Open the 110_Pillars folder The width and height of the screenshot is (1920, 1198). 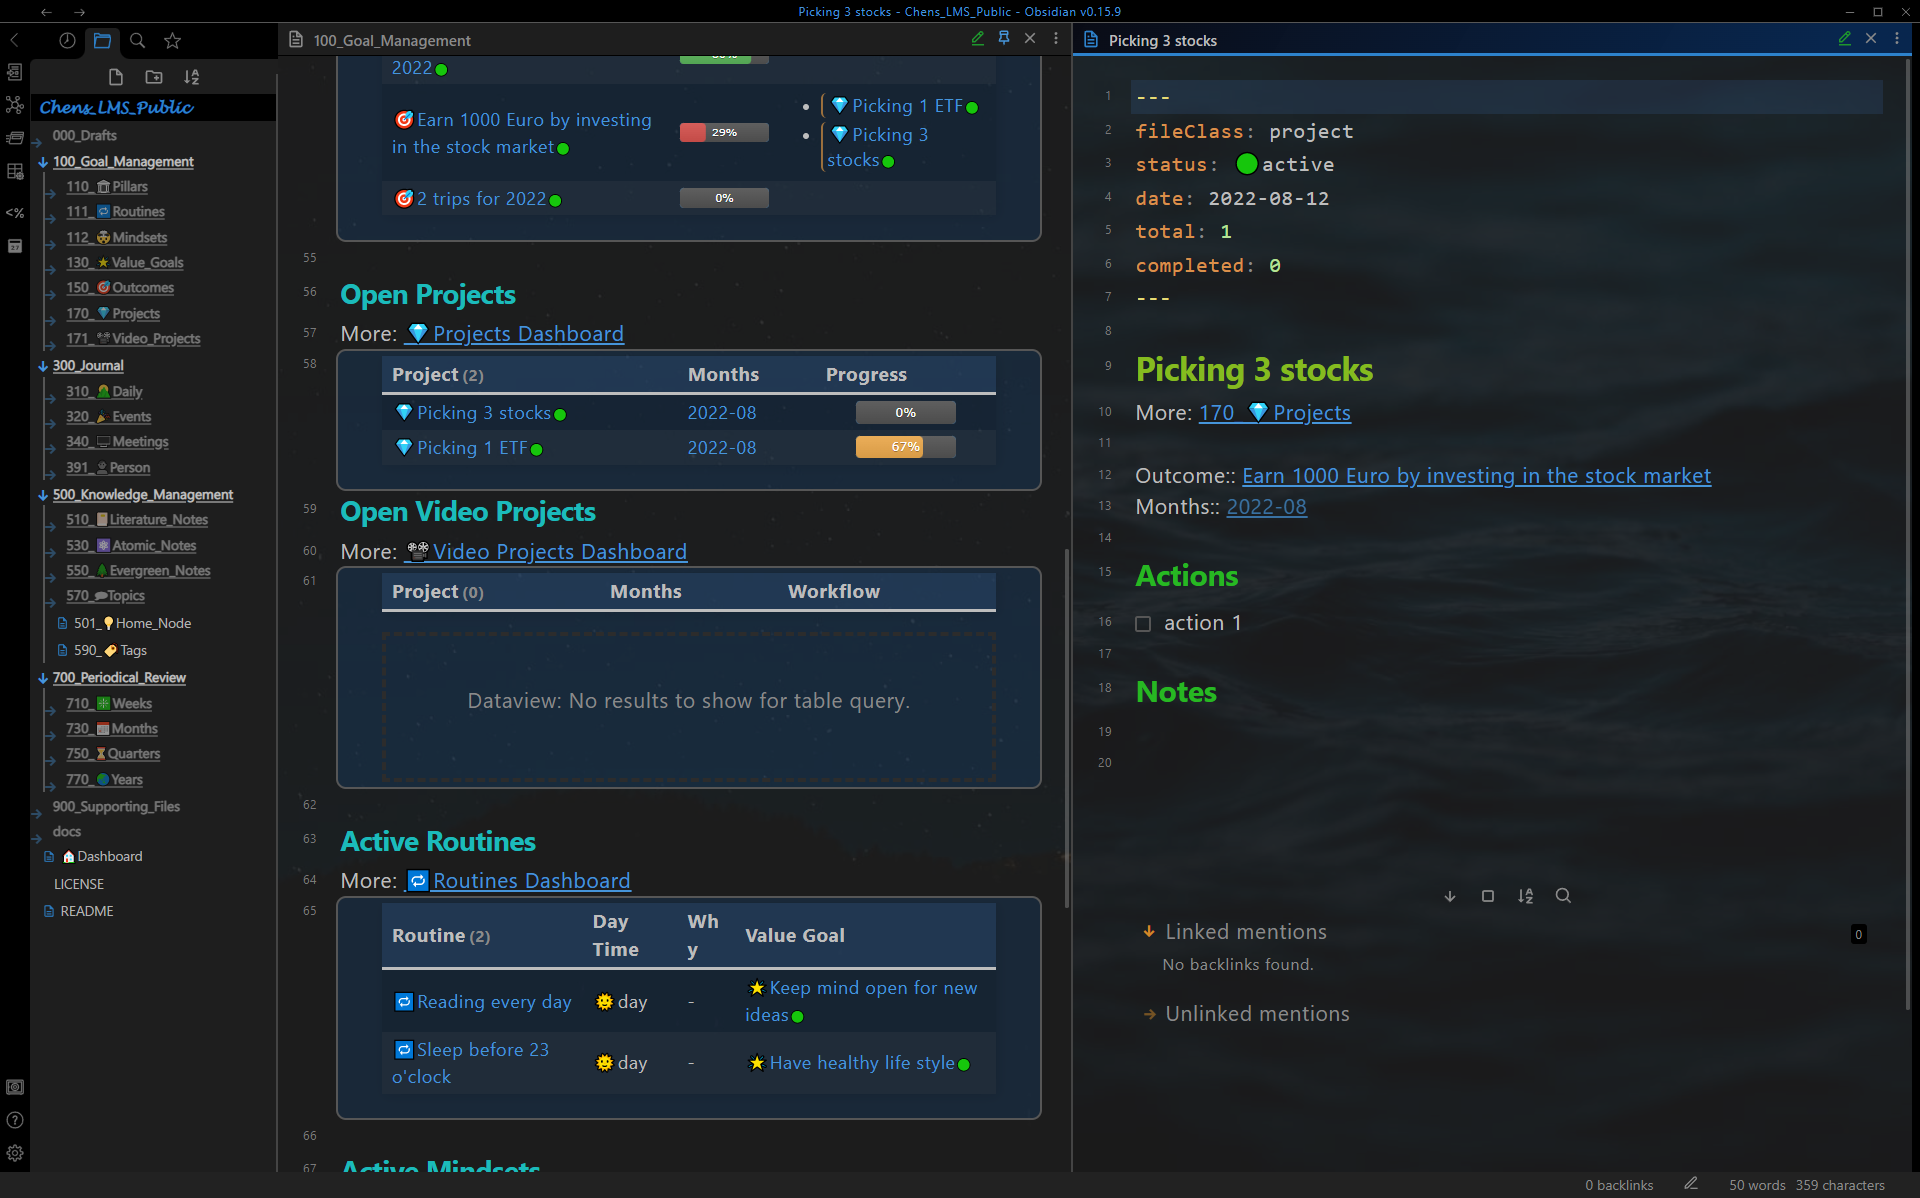tap(107, 187)
